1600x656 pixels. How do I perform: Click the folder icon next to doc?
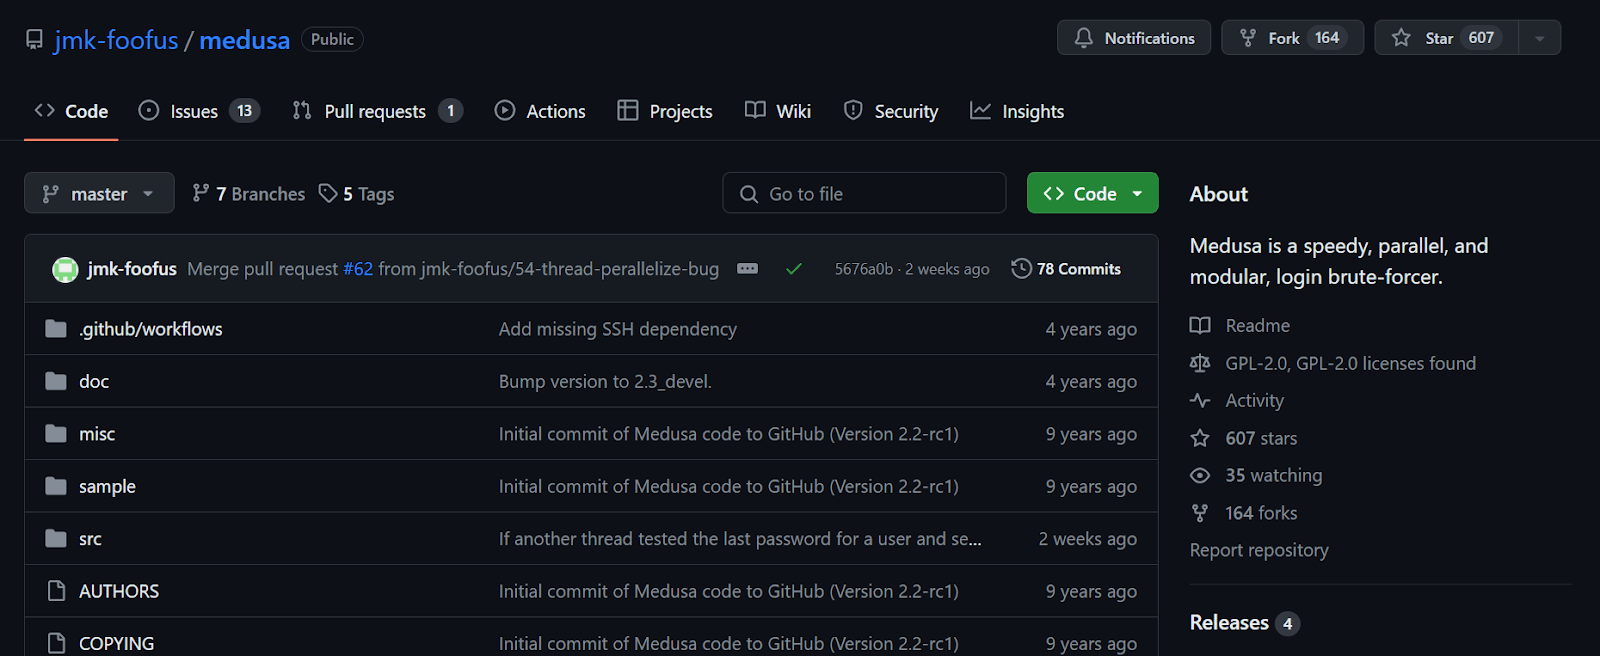coord(56,381)
